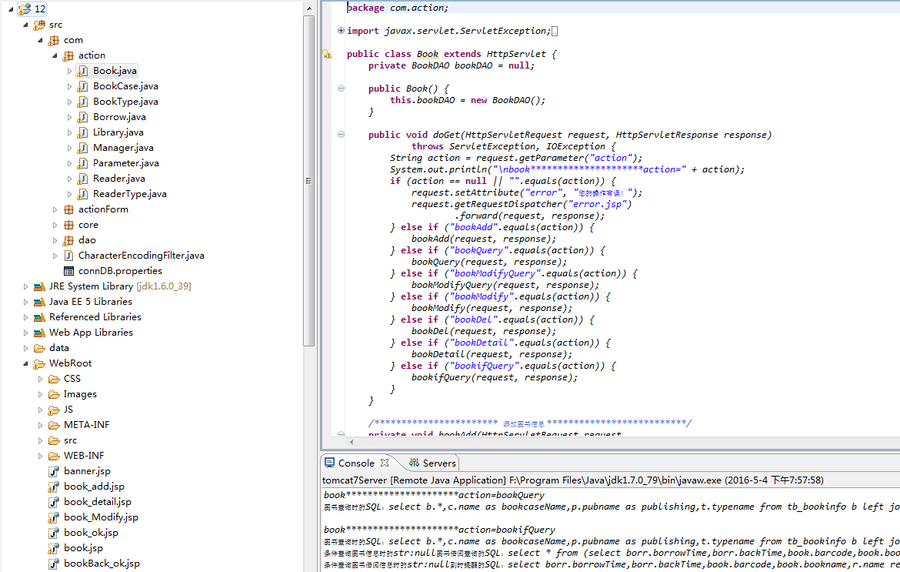The width and height of the screenshot is (900, 572).
Task: Click the BookType.java file icon
Action: pyautogui.click(x=83, y=102)
